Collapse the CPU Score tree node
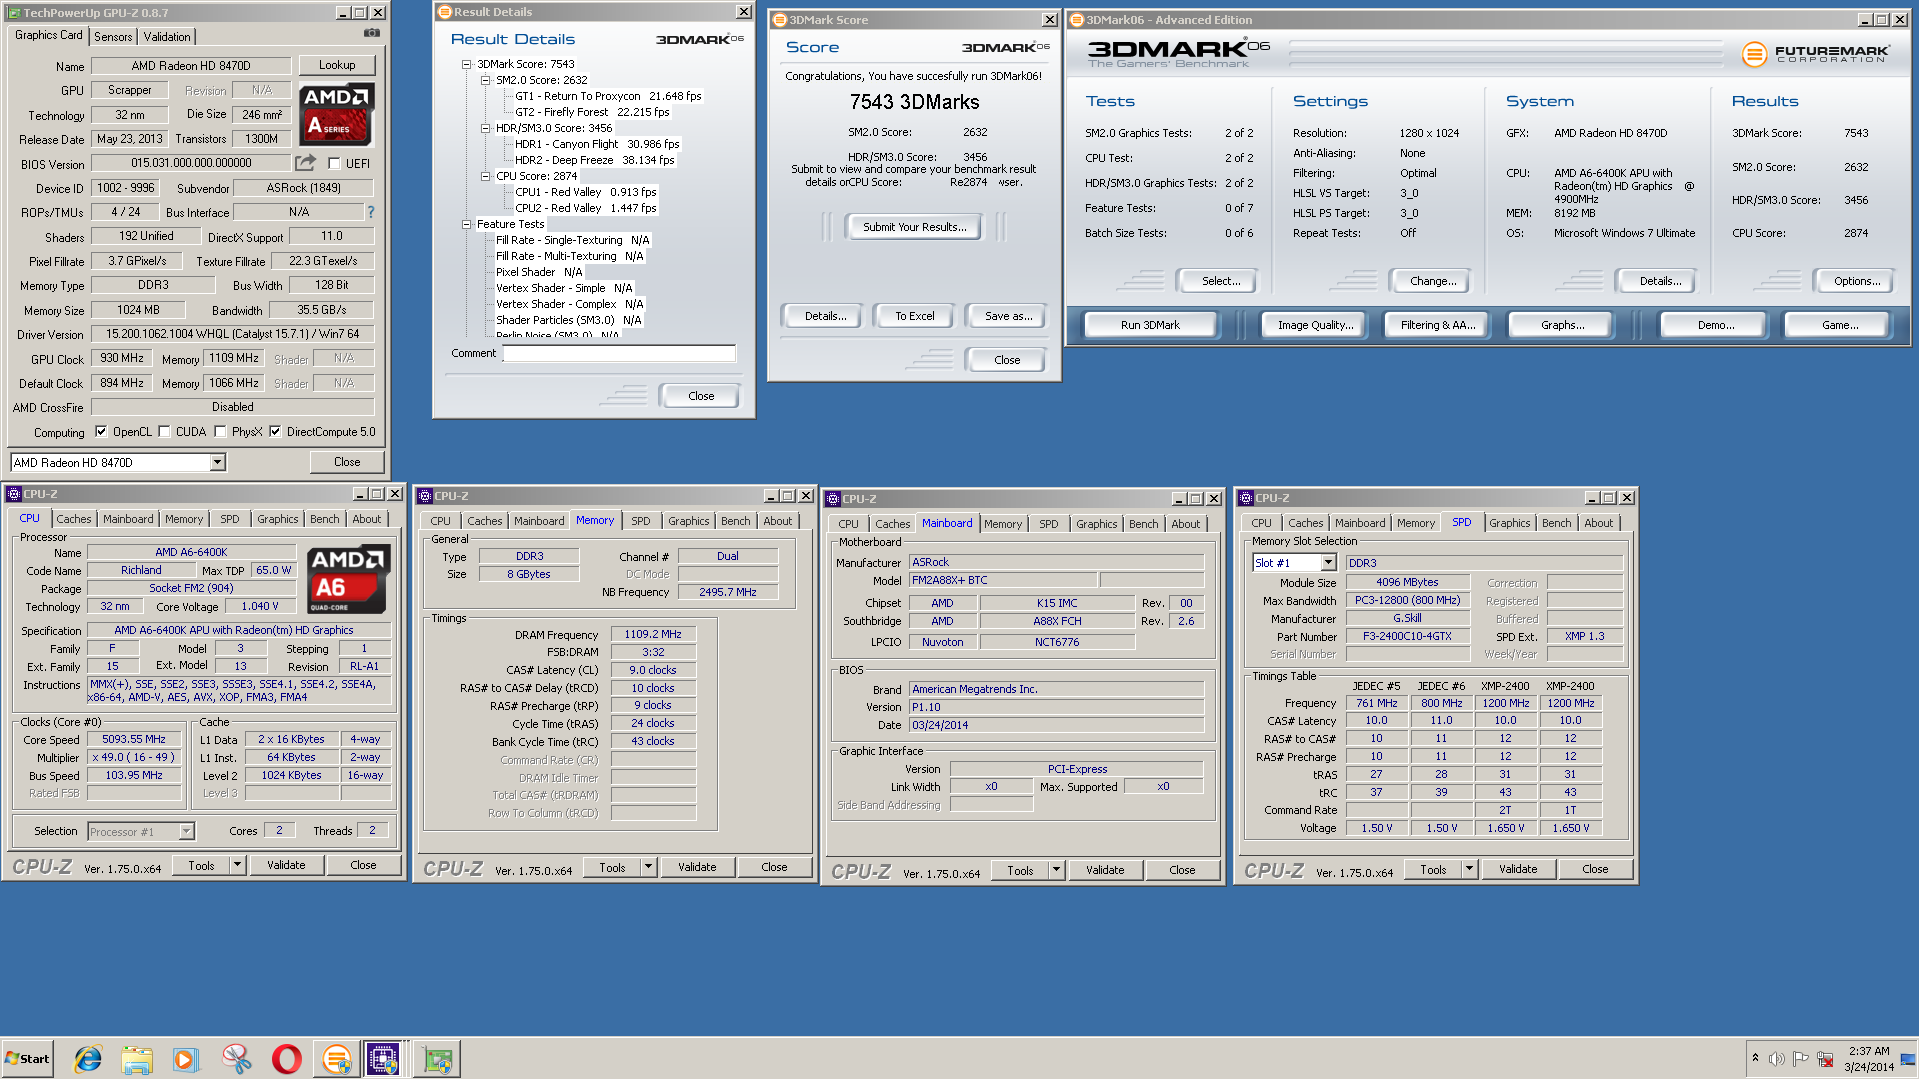Screen dimensions: 1919x1079 tap(485, 176)
